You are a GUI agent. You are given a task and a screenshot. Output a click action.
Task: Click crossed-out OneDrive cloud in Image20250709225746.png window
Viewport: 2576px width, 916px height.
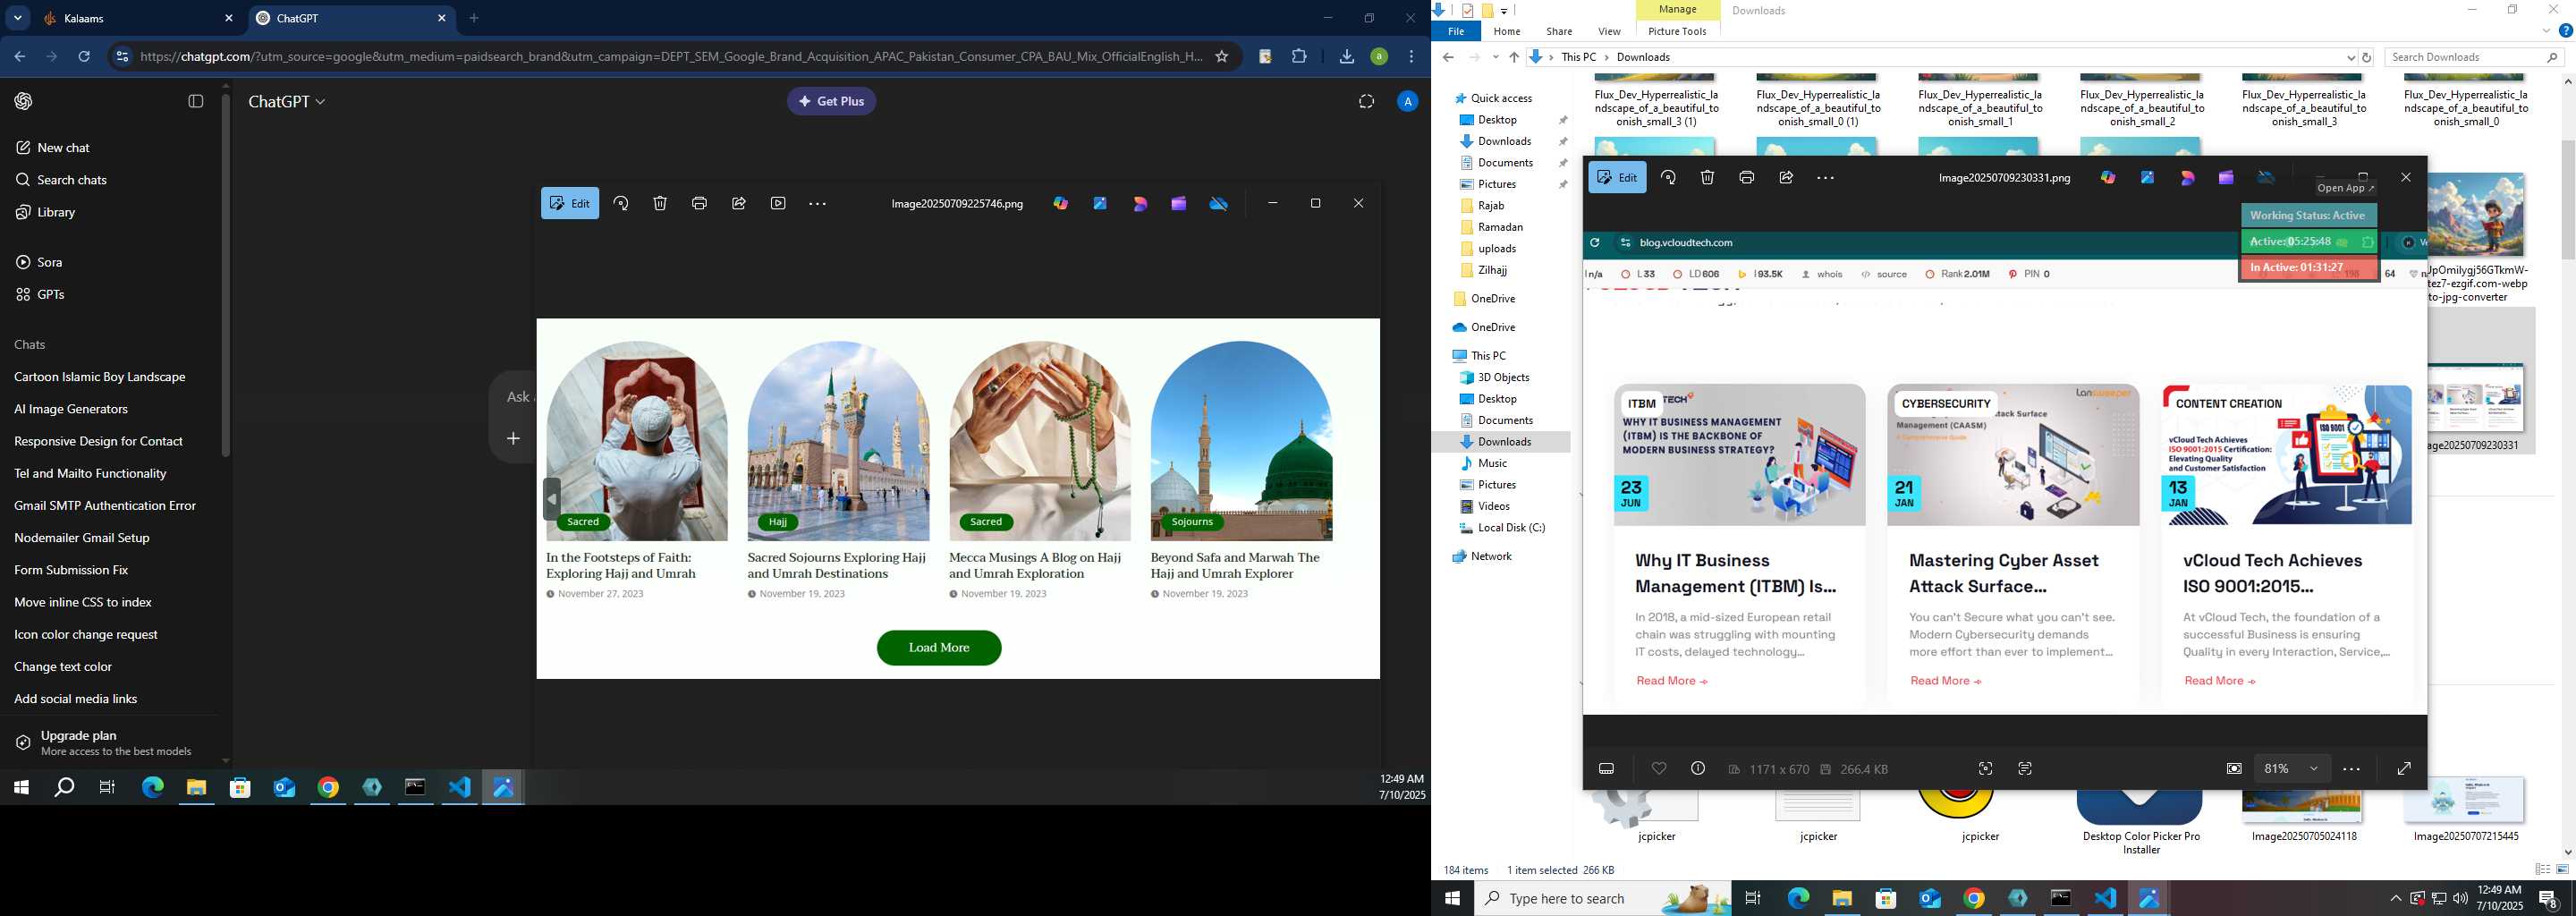tap(1218, 203)
